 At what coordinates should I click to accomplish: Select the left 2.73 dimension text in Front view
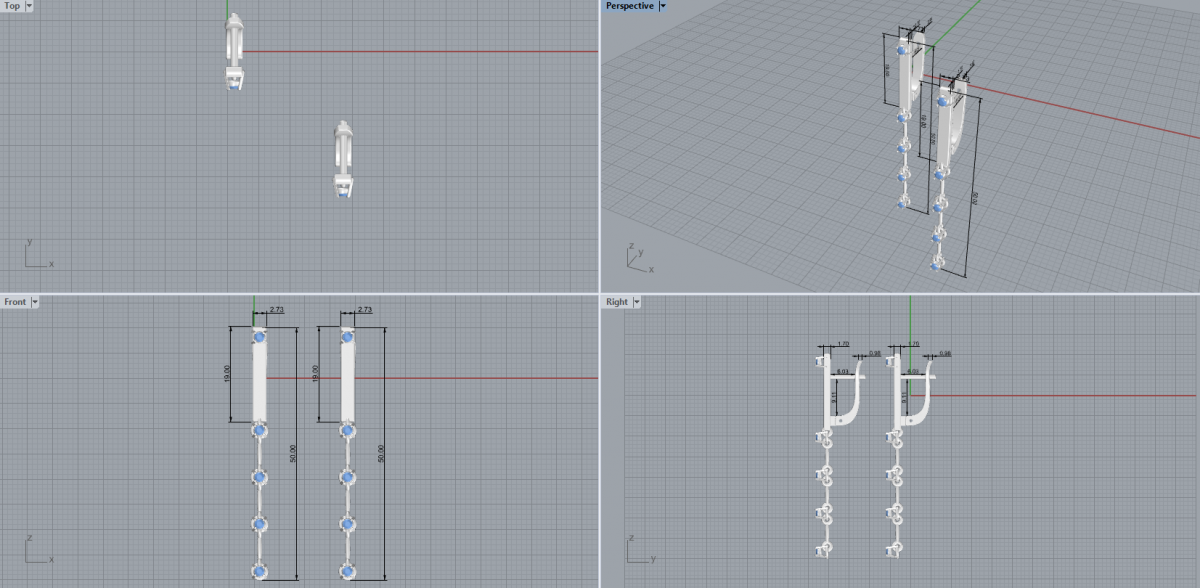pyautogui.click(x=277, y=311)
